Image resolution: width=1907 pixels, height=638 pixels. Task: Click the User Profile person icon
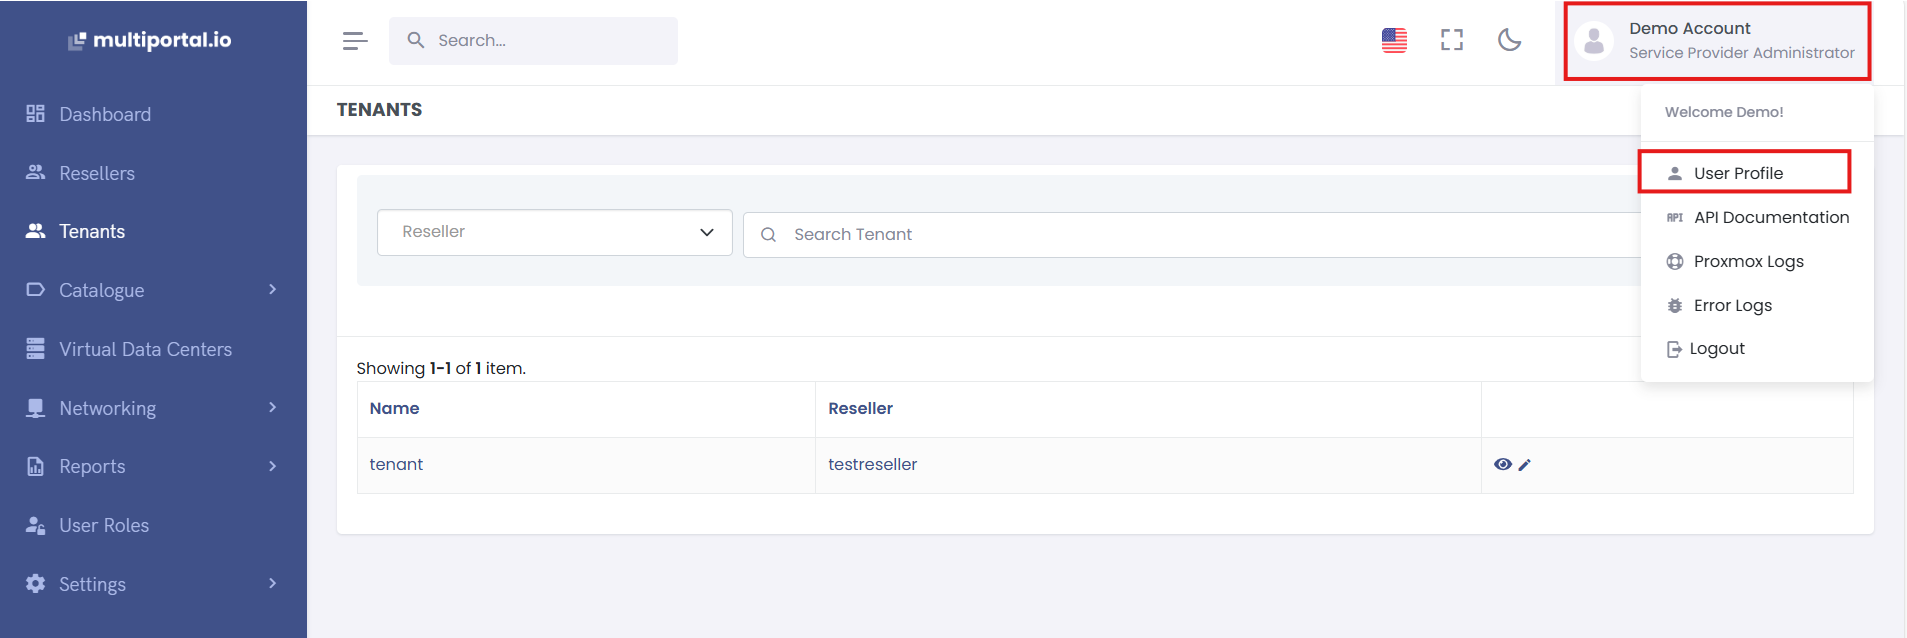(1675, 173)
